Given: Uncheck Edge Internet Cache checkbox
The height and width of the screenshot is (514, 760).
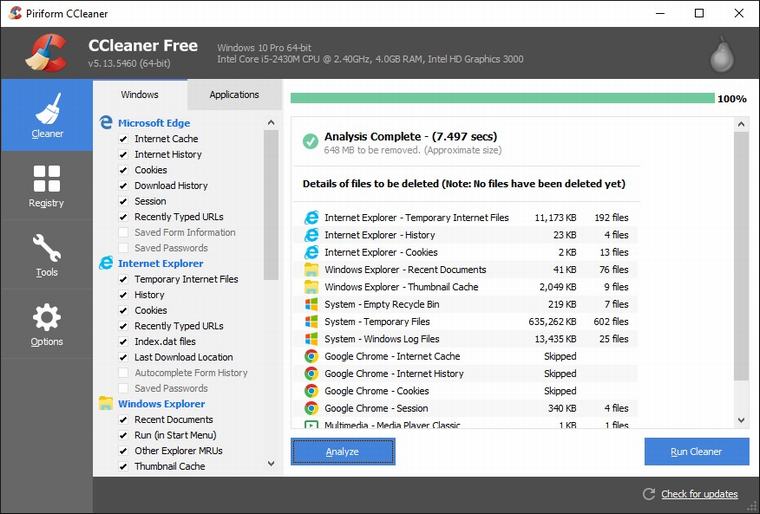Looking at the screenshot, I should 124,139.
